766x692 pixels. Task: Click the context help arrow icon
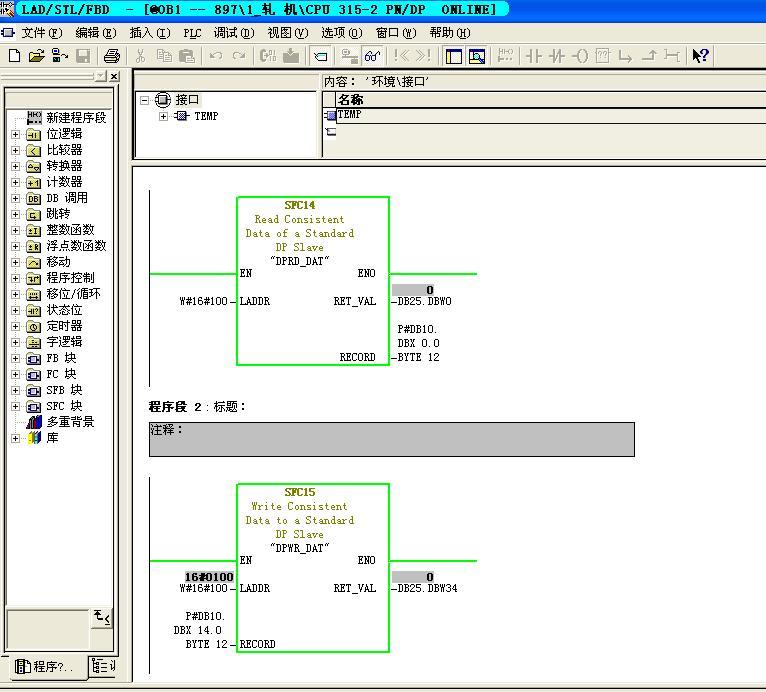pyautogui.click(x=701, y=56)
